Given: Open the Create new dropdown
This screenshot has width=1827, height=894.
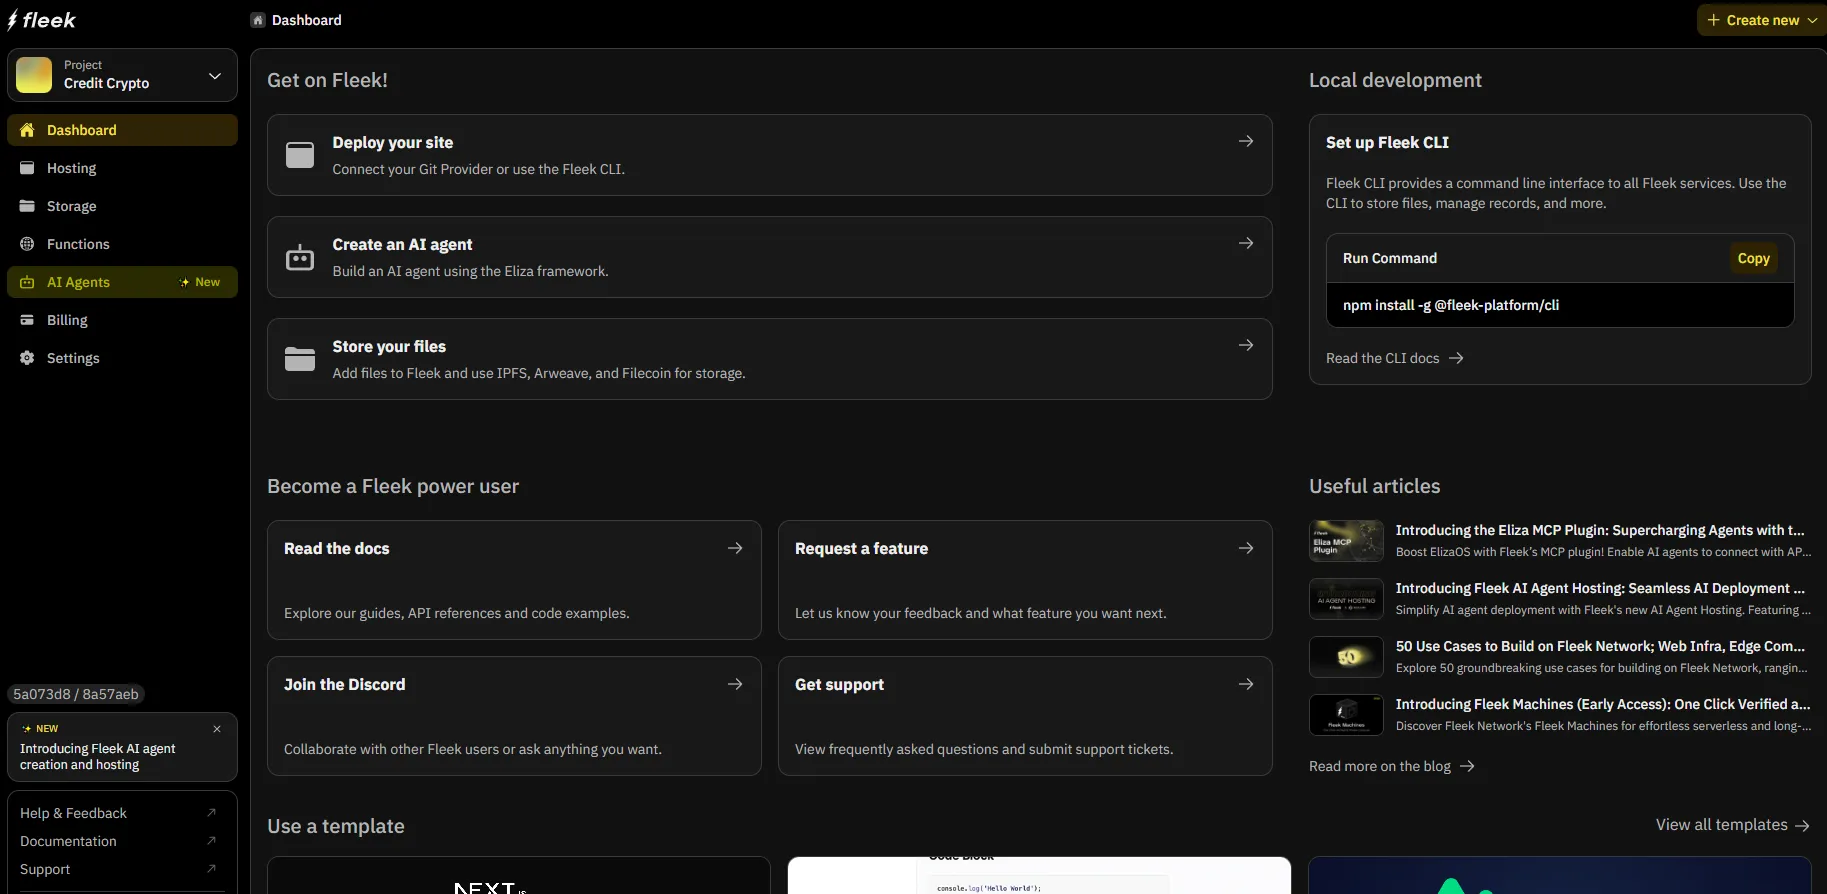Looking at the screenshot, I should 1761,20.
